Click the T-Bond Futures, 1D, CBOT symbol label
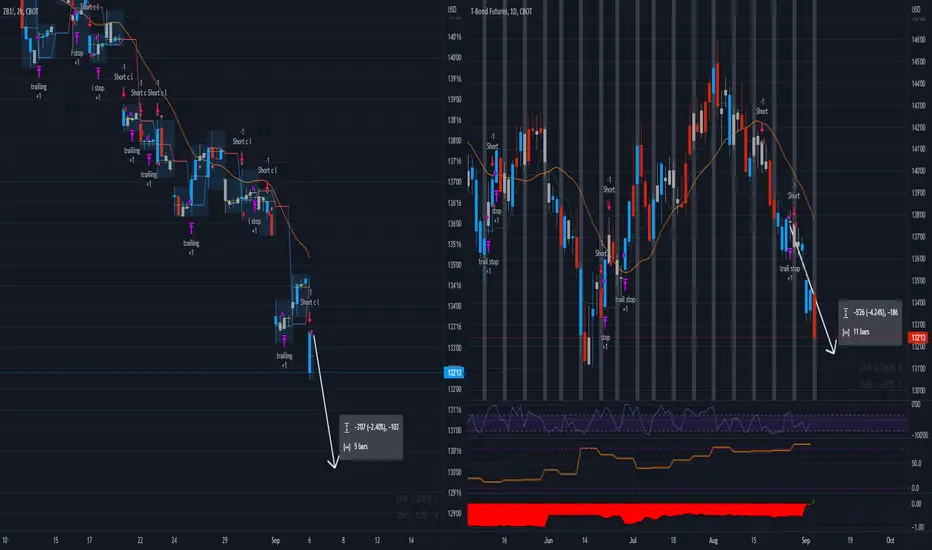Image resolution: width=932 pixels, height=550 pixels. (x=501, y=11)
